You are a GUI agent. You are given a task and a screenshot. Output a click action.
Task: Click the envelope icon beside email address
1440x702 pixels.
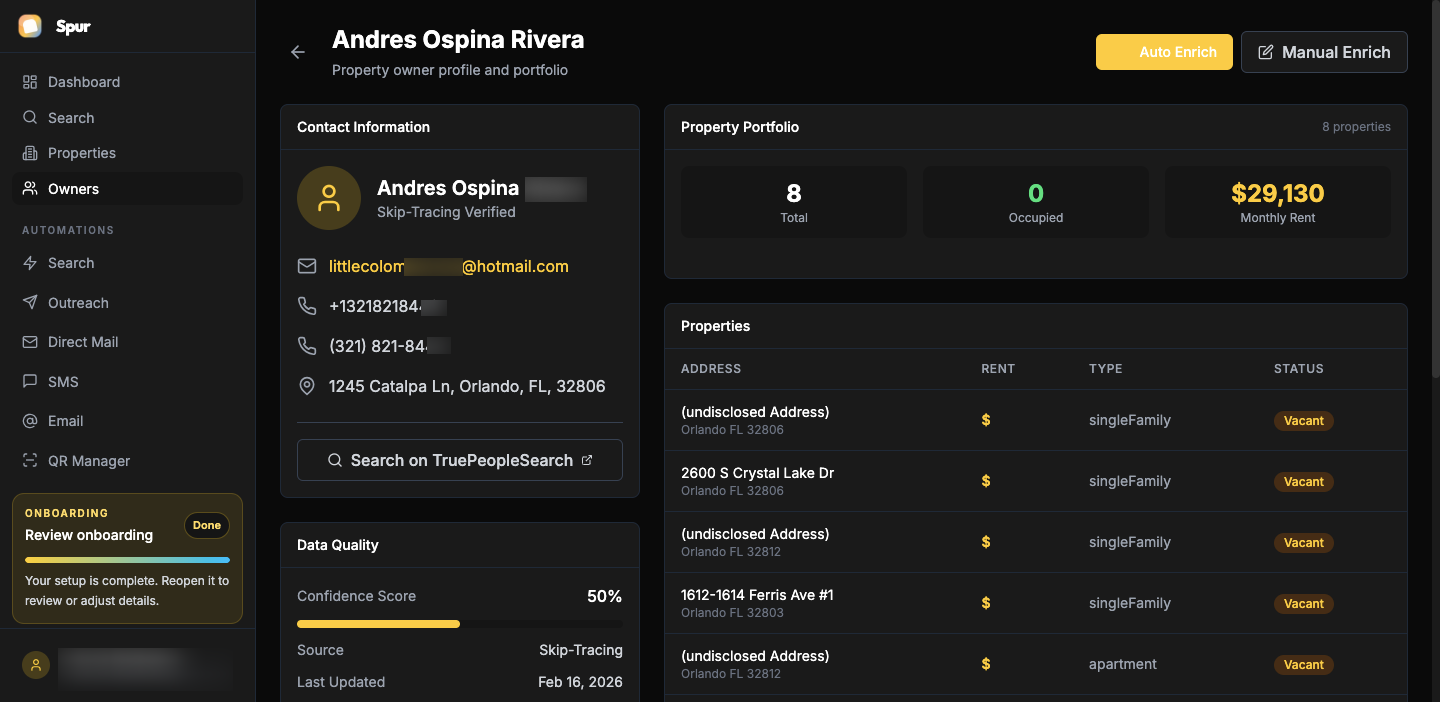(307, 267)
